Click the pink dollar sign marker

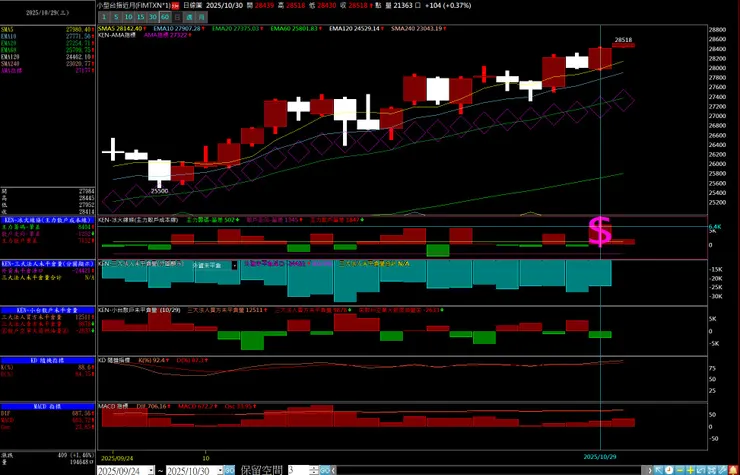pos(600,232)
